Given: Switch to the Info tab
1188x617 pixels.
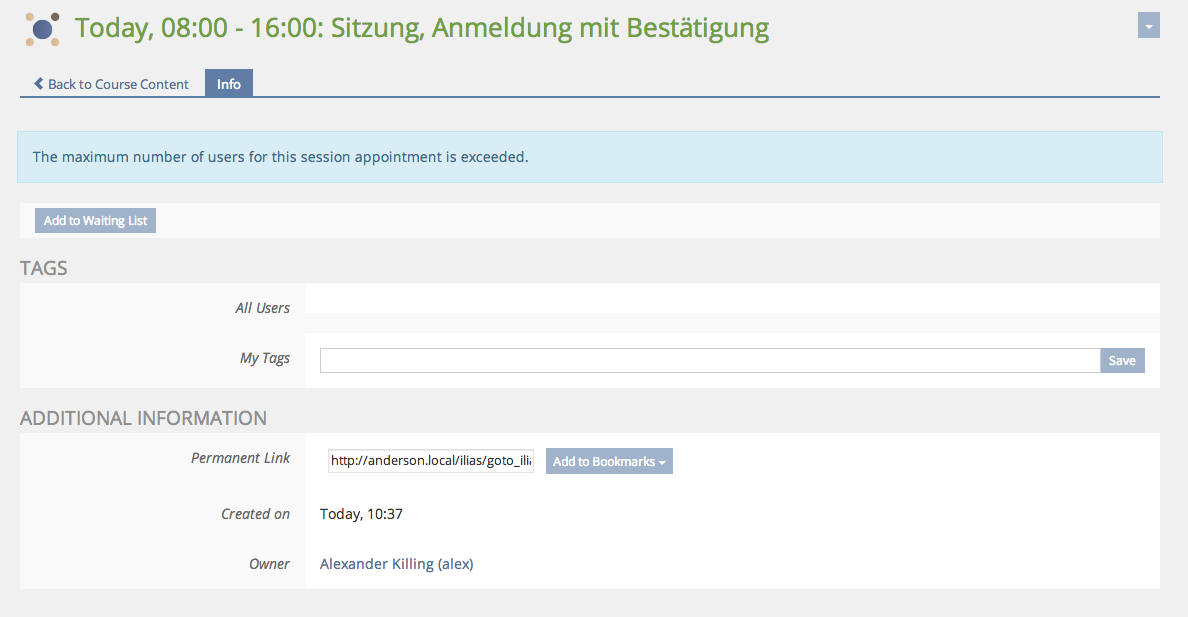Looking at the screenshot, I should click(229, 84).
